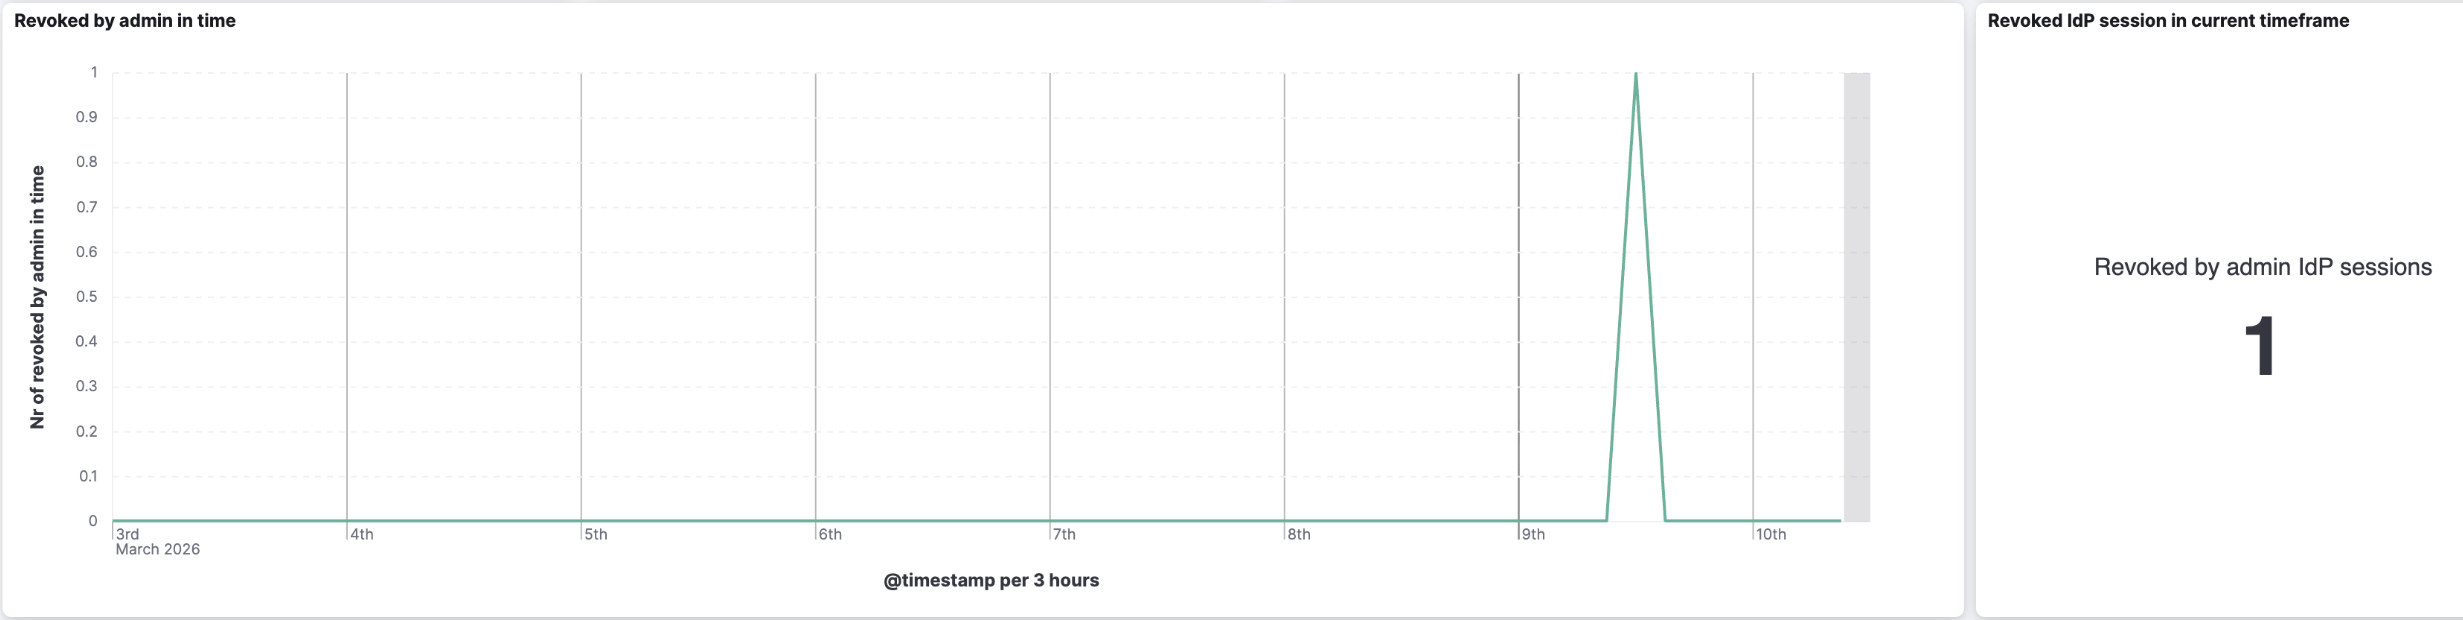This screenshot has height=620, width=2463.
Task: Click the "5th" label on the x-axis
Action: pos(596,534)
